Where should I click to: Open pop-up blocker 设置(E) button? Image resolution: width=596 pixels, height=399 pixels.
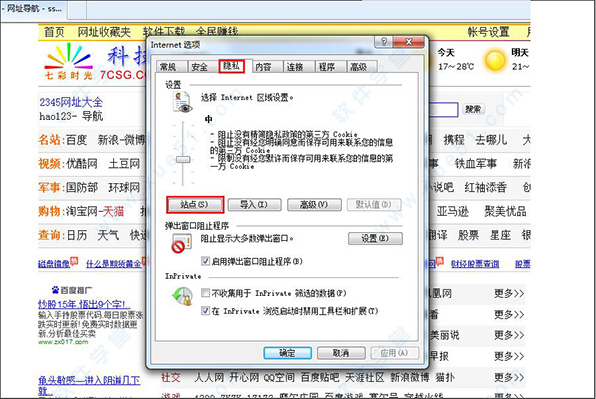(375, 238)
